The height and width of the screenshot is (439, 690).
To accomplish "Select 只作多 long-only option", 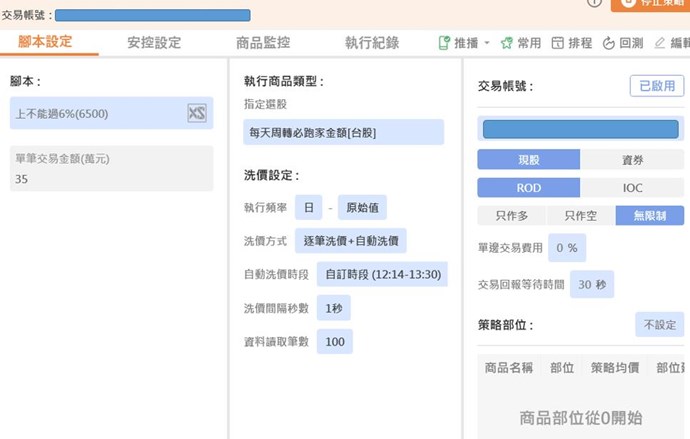I will 511,215.
